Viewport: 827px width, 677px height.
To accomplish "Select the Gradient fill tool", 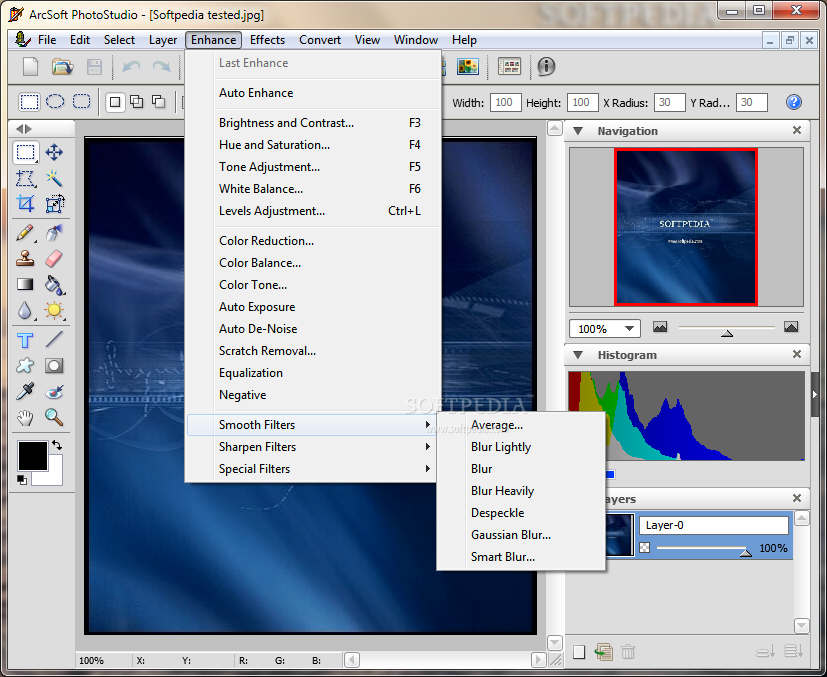I will (25, 285).
